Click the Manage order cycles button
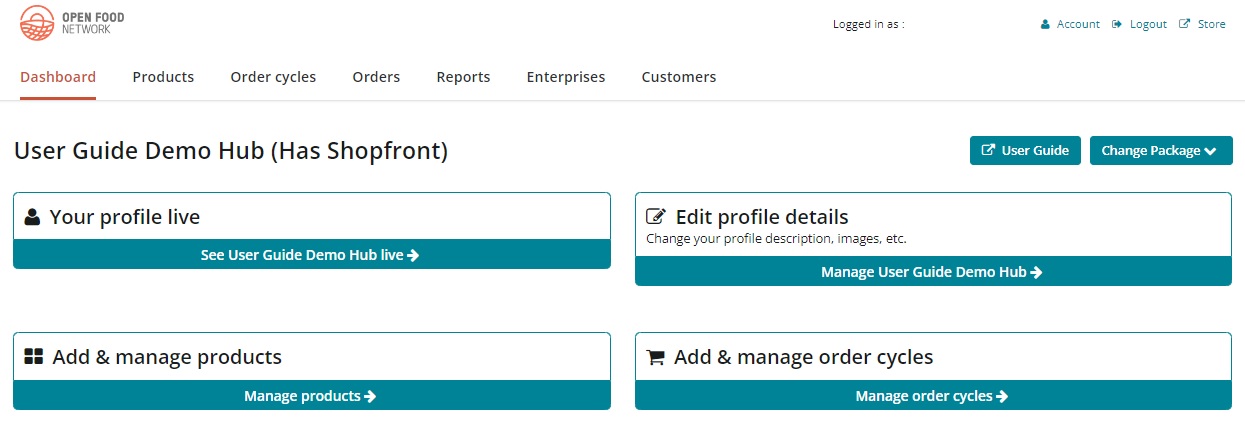The height and width of the screenshot is (426, 1245). pyautogui.click(x=932, y=396)
